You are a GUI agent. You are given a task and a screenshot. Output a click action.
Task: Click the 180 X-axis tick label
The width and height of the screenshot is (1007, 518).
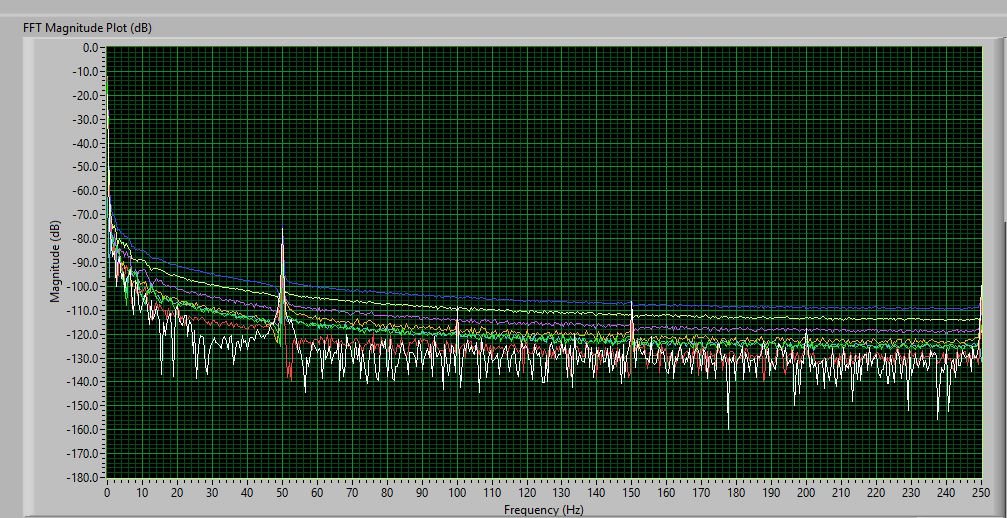[x=737, y=492]
